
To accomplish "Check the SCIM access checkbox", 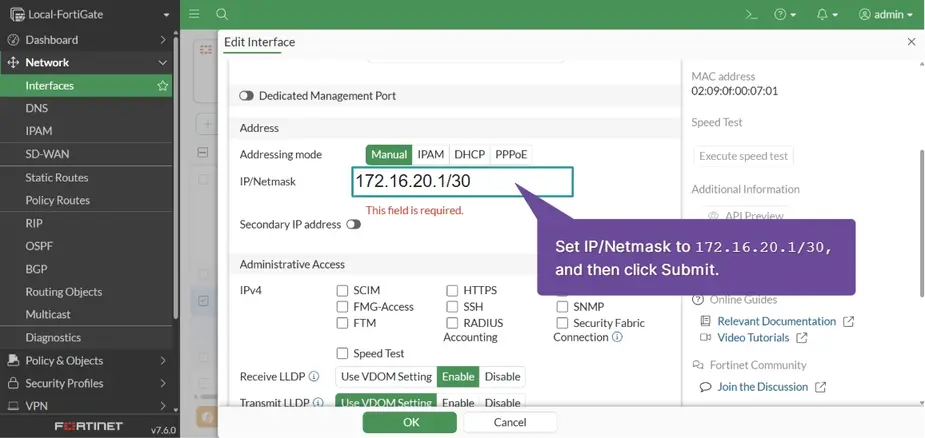I will (342, 290).
